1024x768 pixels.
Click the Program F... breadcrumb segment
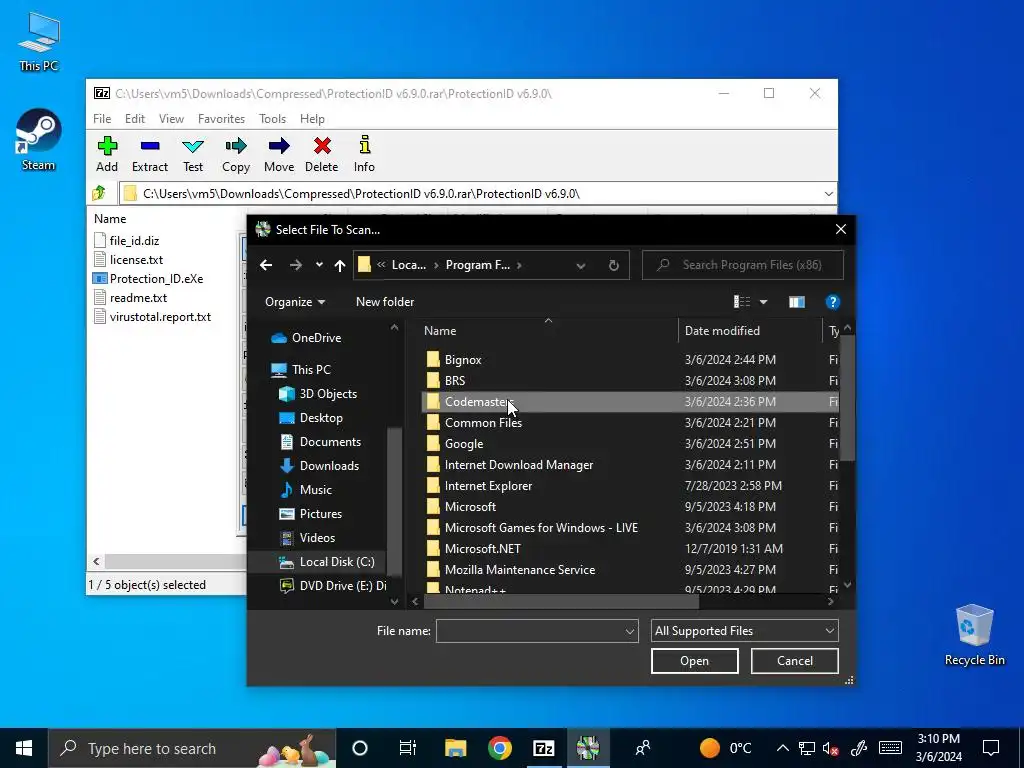point(477,265)
